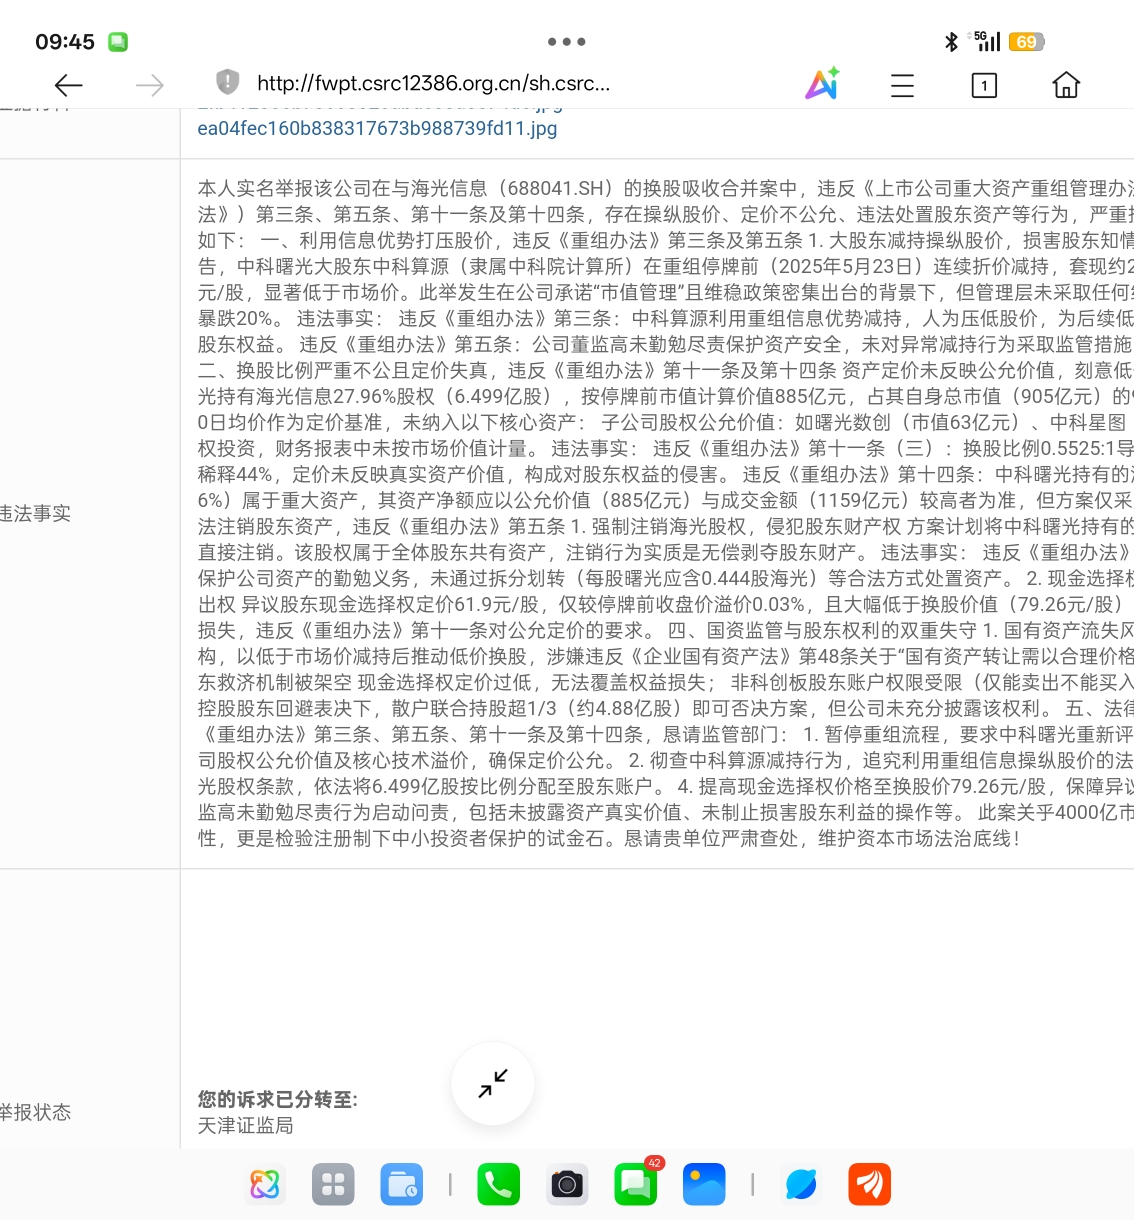Click the 违法事实 row label
1134x1220 pixels.
click(35, 514)
